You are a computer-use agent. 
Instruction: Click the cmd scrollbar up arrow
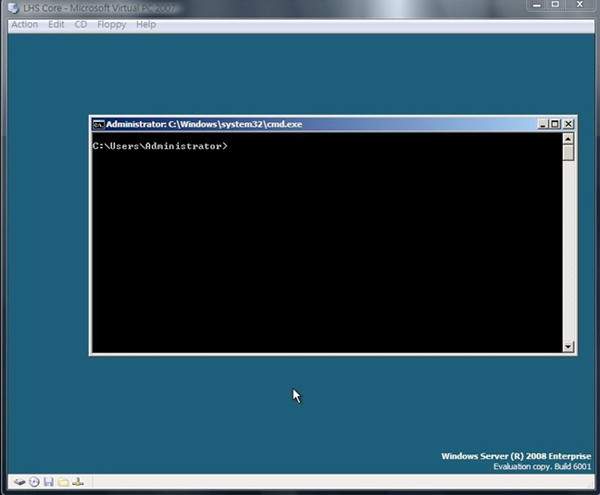pyautogui.click(x=568, y=139)
